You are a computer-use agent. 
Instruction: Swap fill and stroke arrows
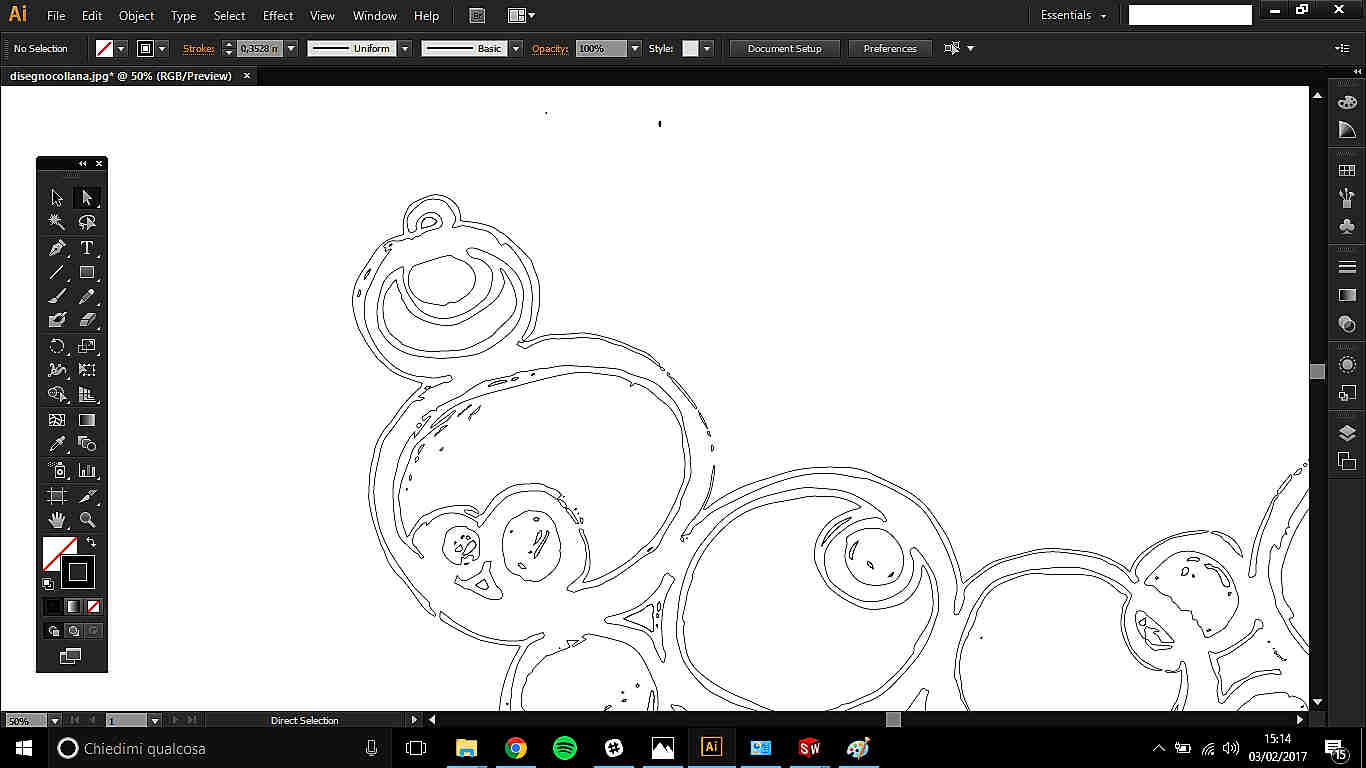(x=91, y=542)
